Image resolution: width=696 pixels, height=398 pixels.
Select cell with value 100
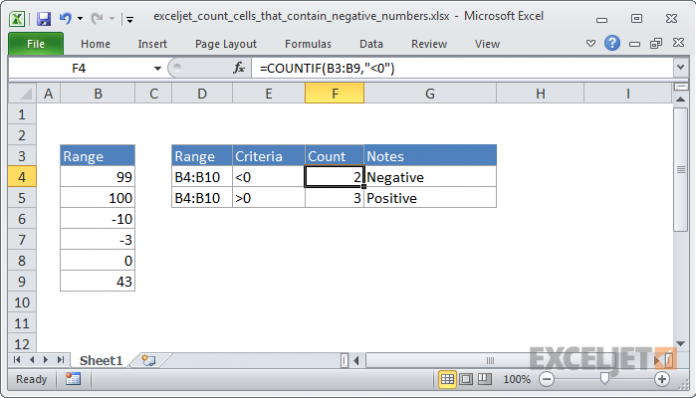point(98,197)
